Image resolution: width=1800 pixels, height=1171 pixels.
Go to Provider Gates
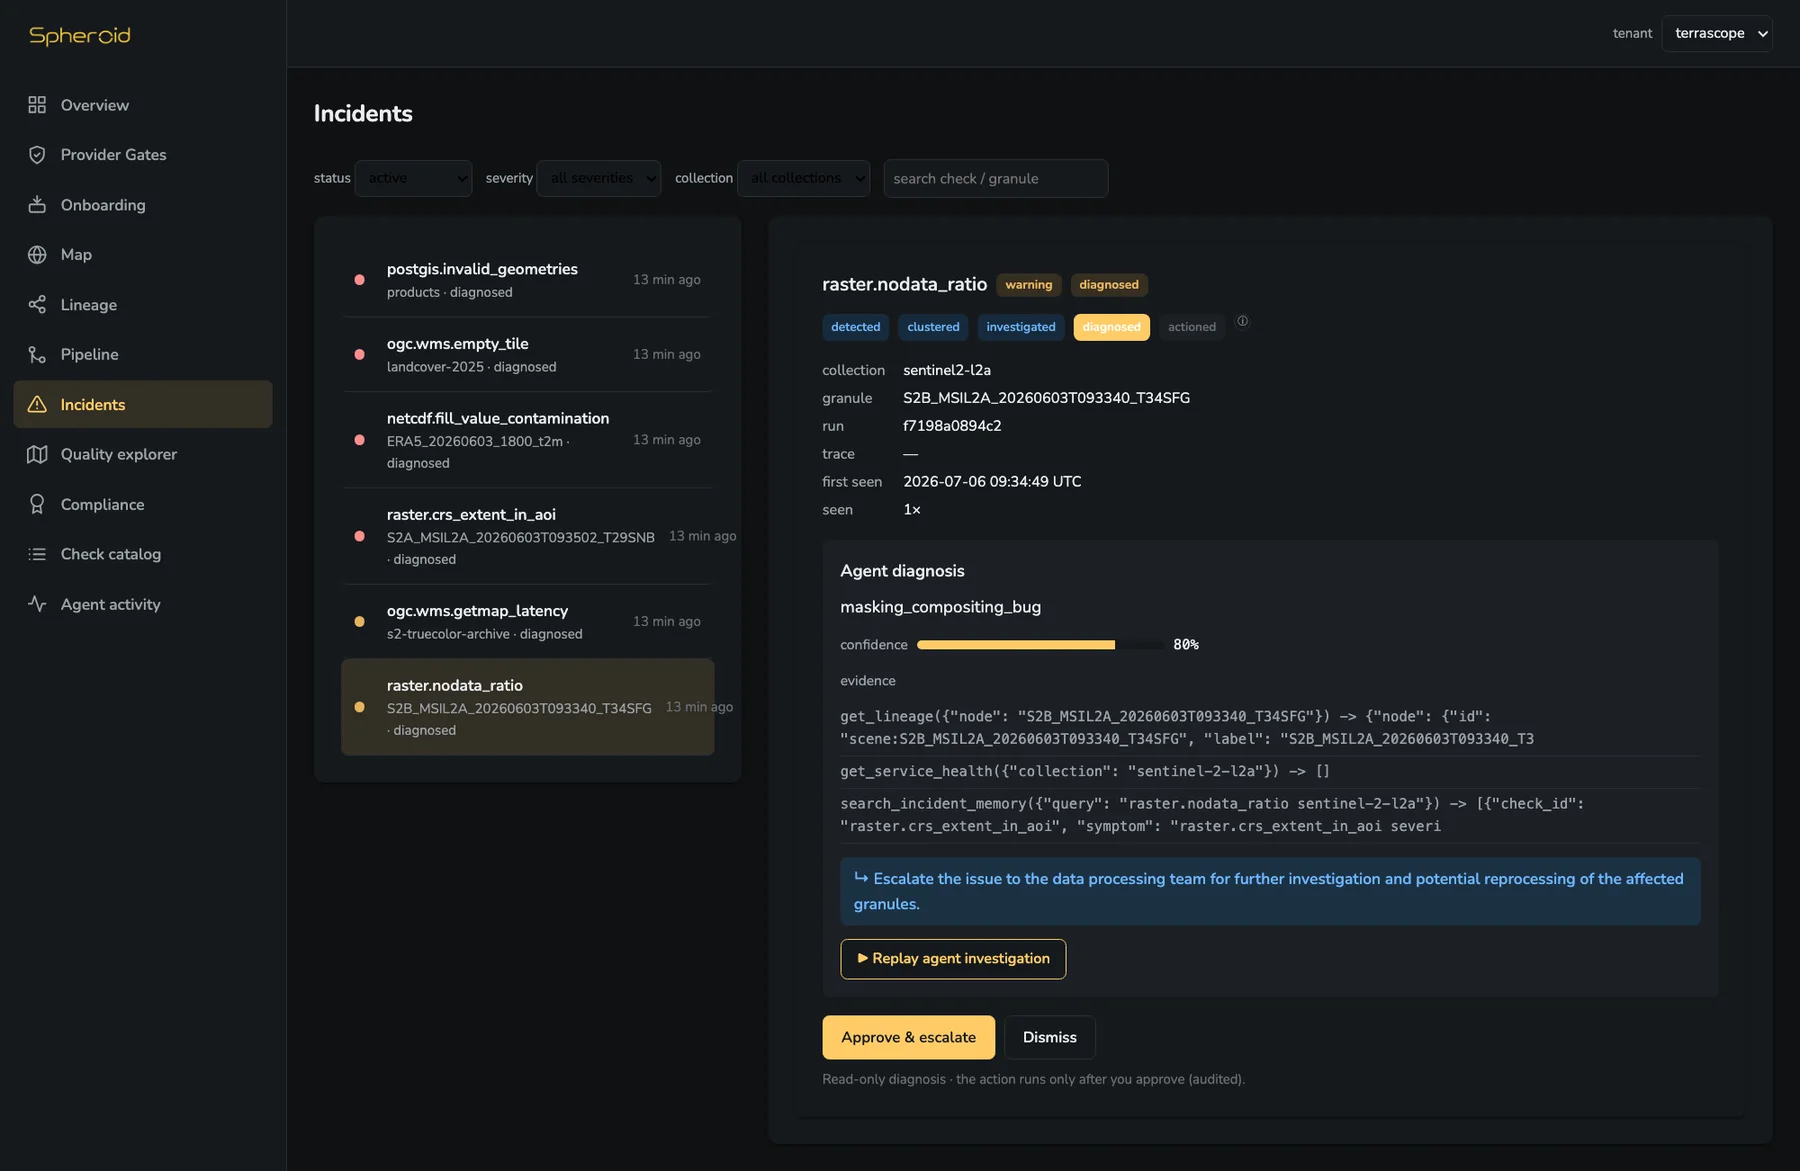[x=143, y=155]
